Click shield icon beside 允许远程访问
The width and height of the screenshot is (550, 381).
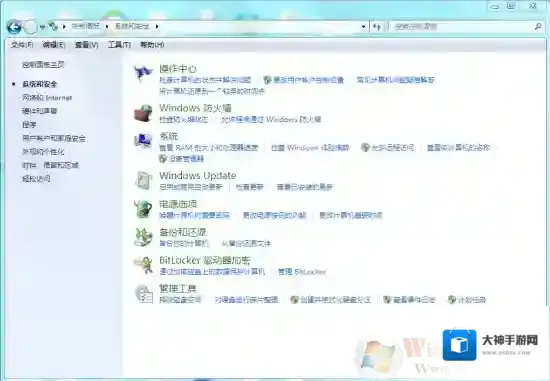pos(365,147)
